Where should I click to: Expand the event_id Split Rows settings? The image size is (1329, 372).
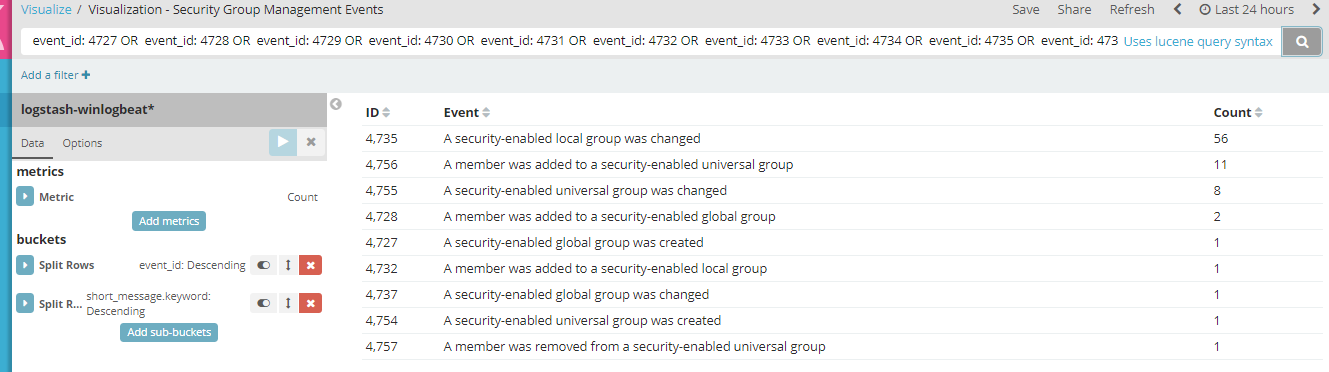click(26, 265)
